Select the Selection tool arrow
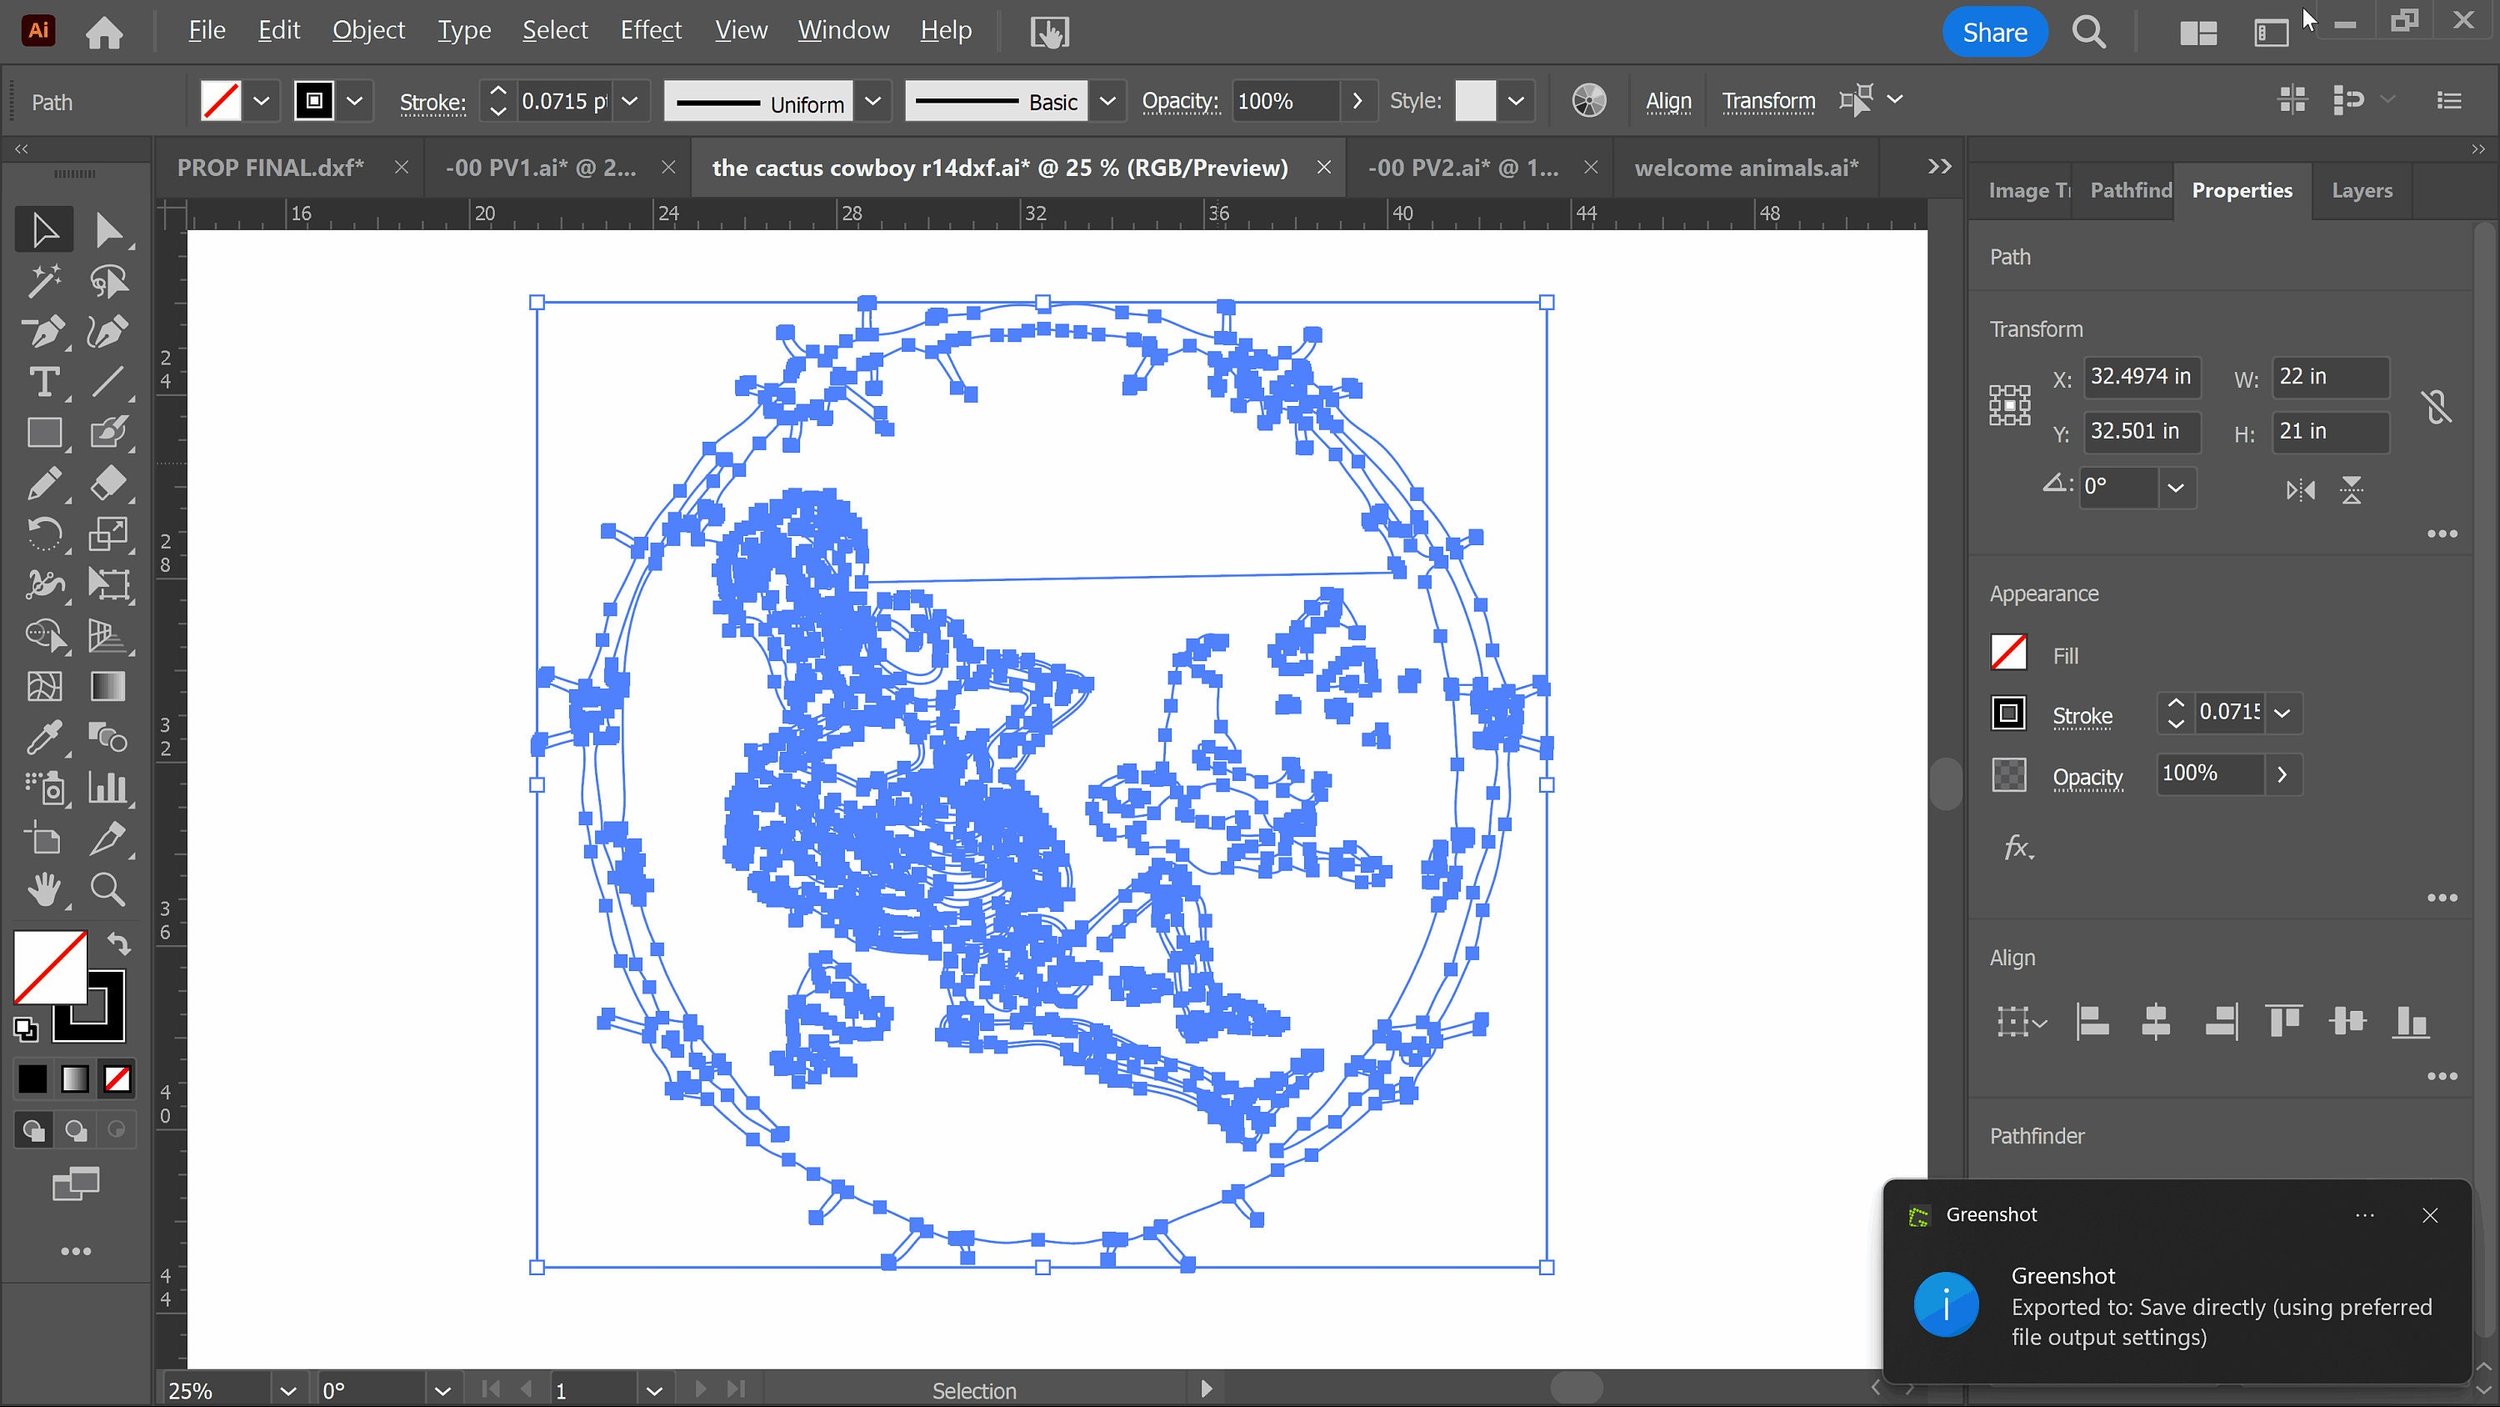The height and width of the screenshot is (1407, 2500). (x=44, y=231)
